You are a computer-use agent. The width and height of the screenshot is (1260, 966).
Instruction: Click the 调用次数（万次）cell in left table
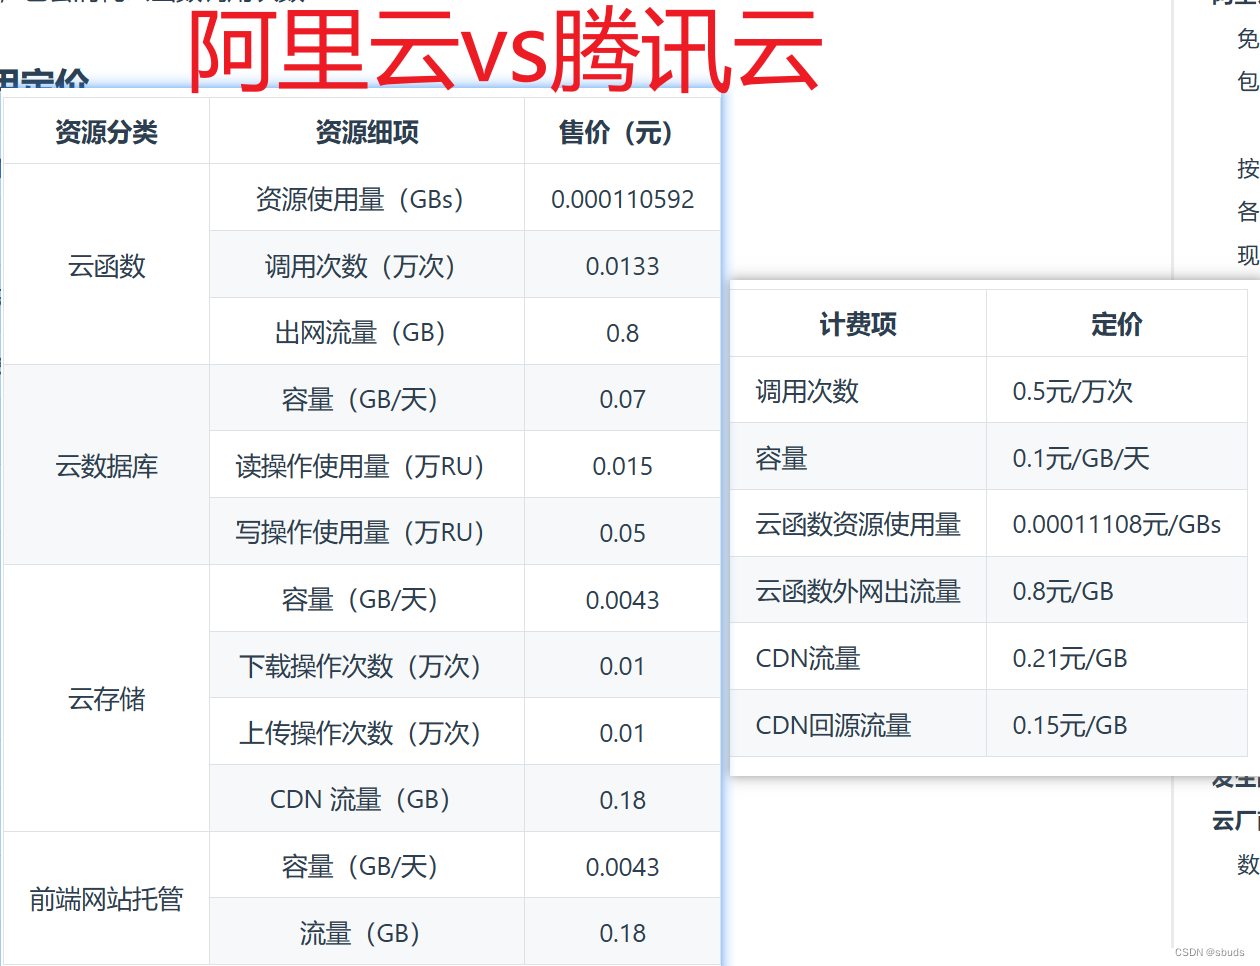pyautogui.click(x=367, y=266)
